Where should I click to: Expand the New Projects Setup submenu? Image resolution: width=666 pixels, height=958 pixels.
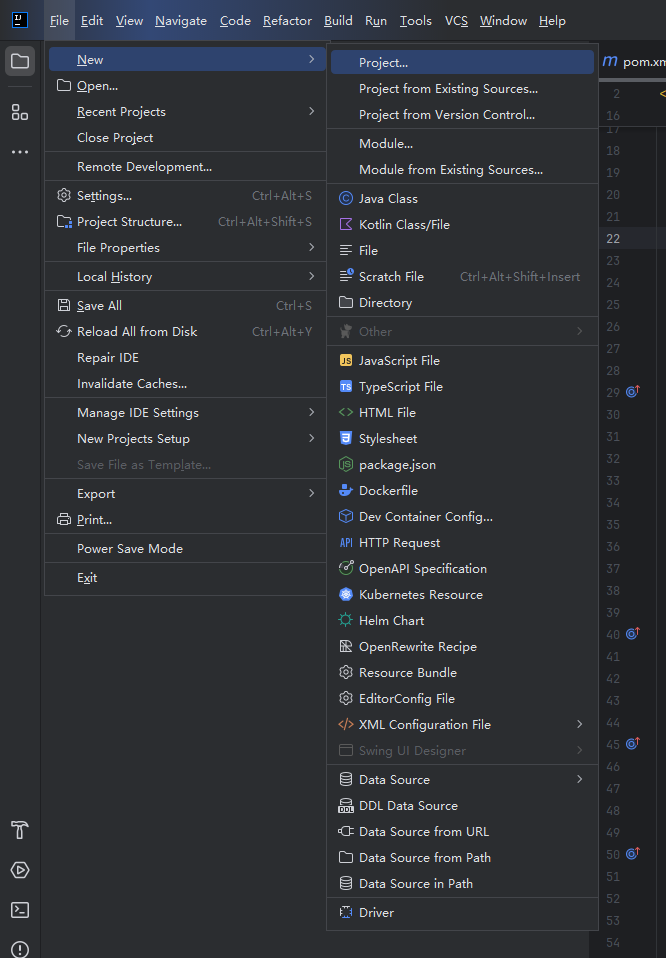[312, 438]
